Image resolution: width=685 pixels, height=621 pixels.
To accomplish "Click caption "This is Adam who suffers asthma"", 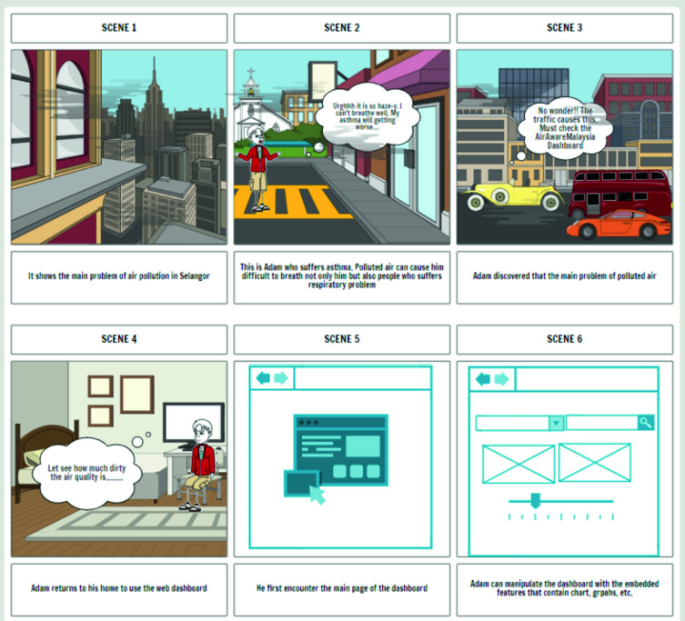I will coord(342,276).
